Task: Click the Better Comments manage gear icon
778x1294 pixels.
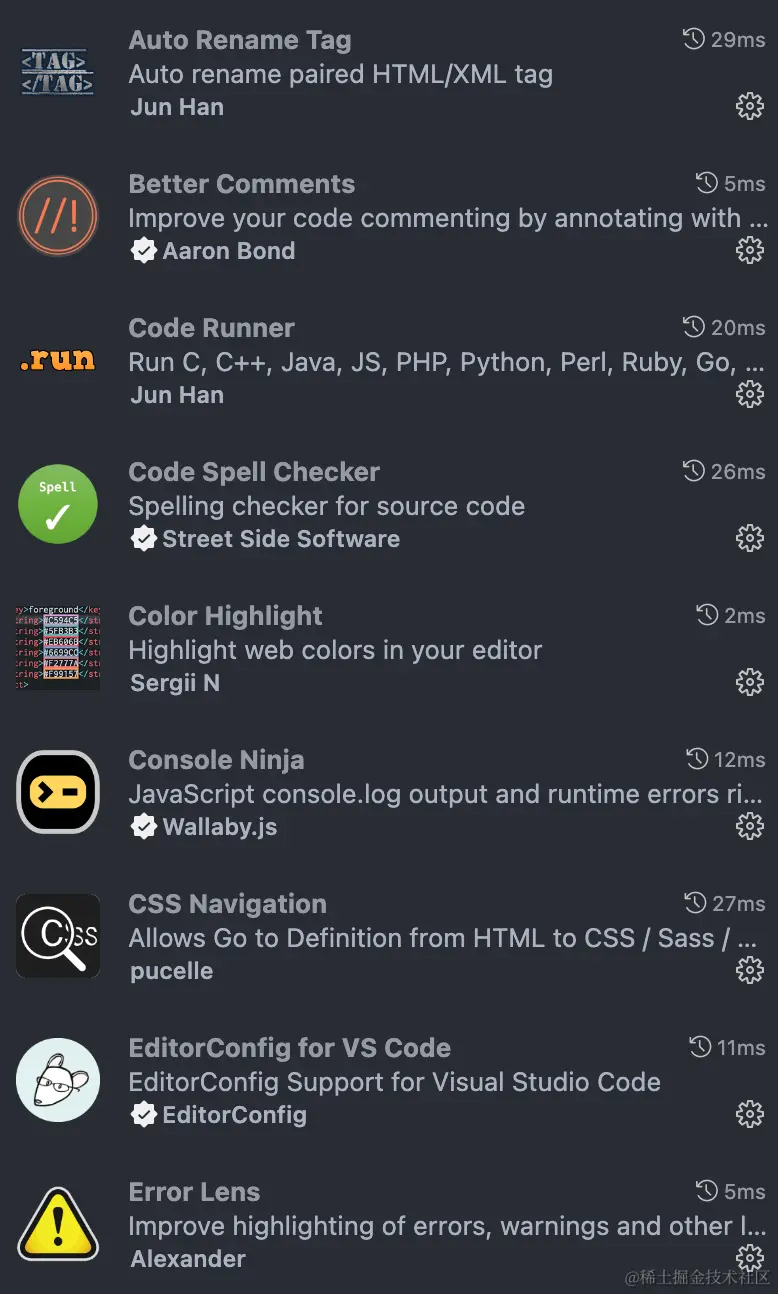Action: 749,250
